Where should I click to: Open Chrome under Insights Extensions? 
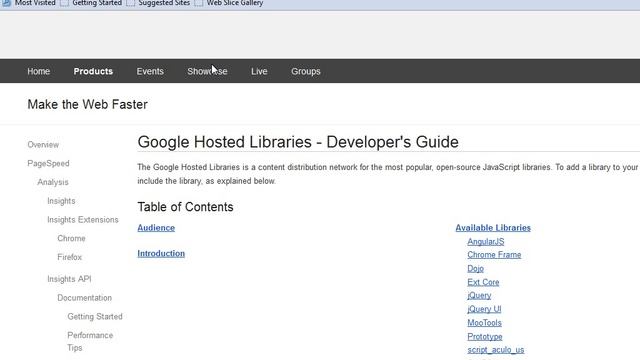click(x=71, y=238)
